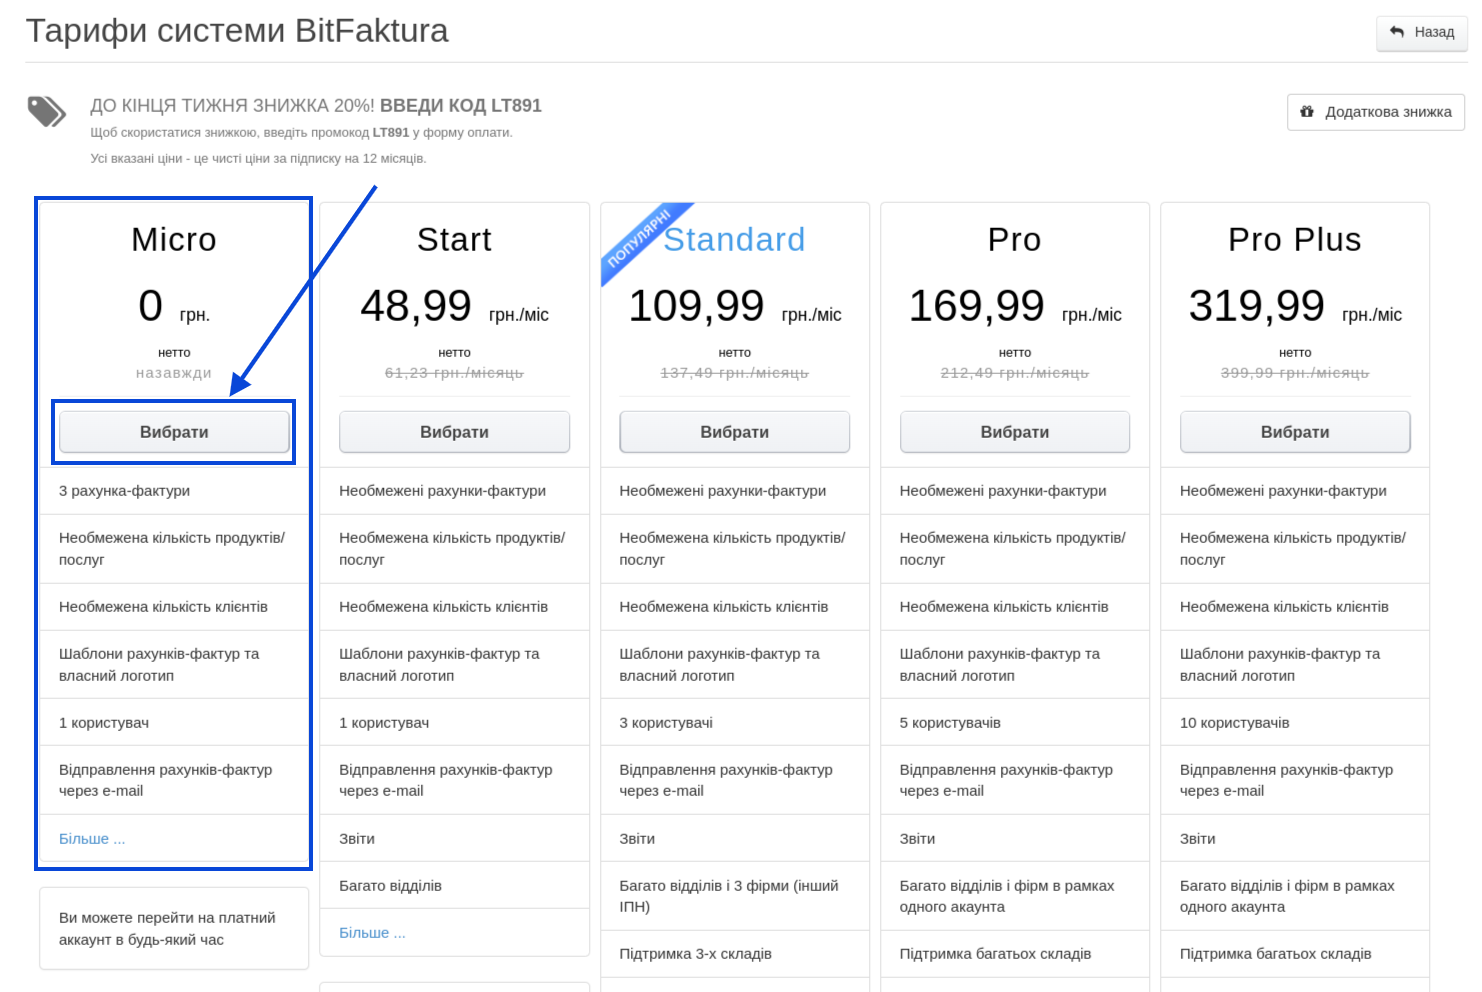
Task: Click the Standard plan title
Action: (734, 240)
